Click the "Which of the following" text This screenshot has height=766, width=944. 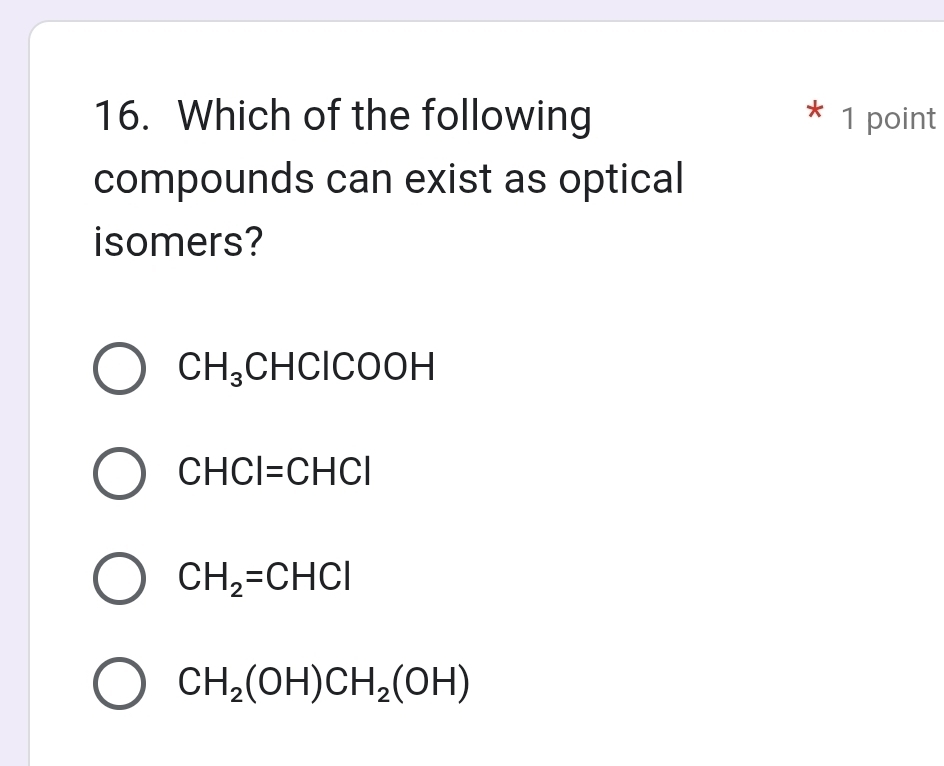[x=385, y=117]
